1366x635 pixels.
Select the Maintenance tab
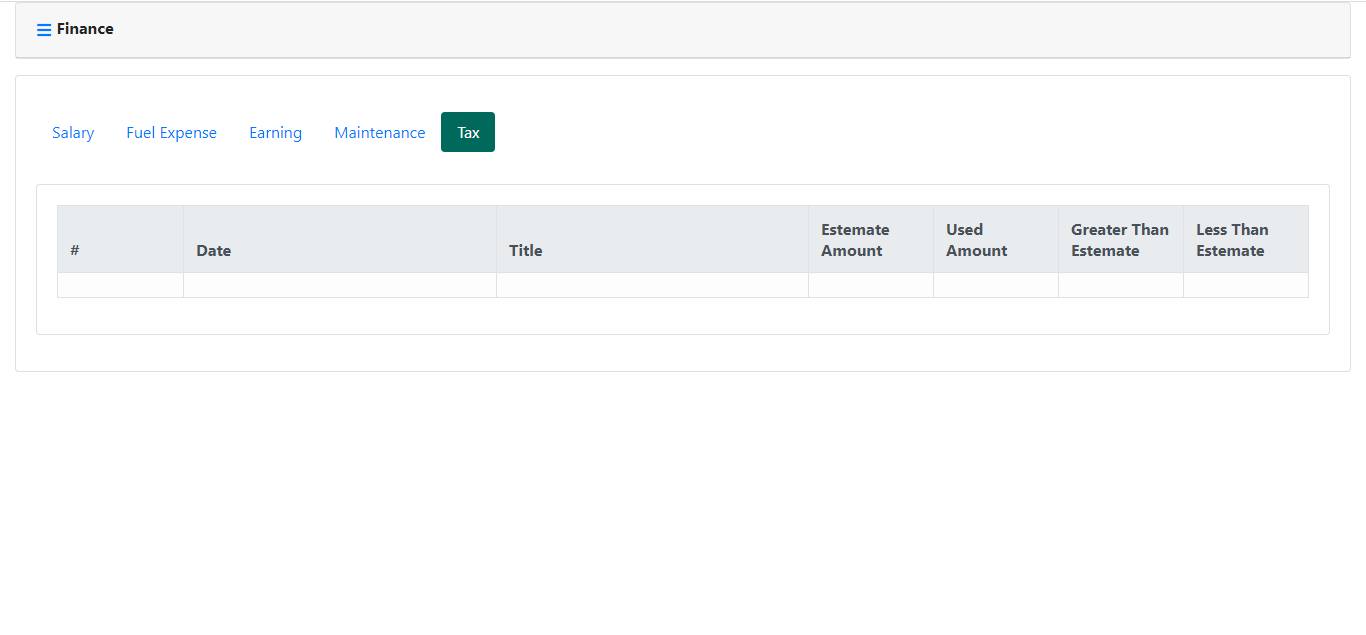coord(379,132)
